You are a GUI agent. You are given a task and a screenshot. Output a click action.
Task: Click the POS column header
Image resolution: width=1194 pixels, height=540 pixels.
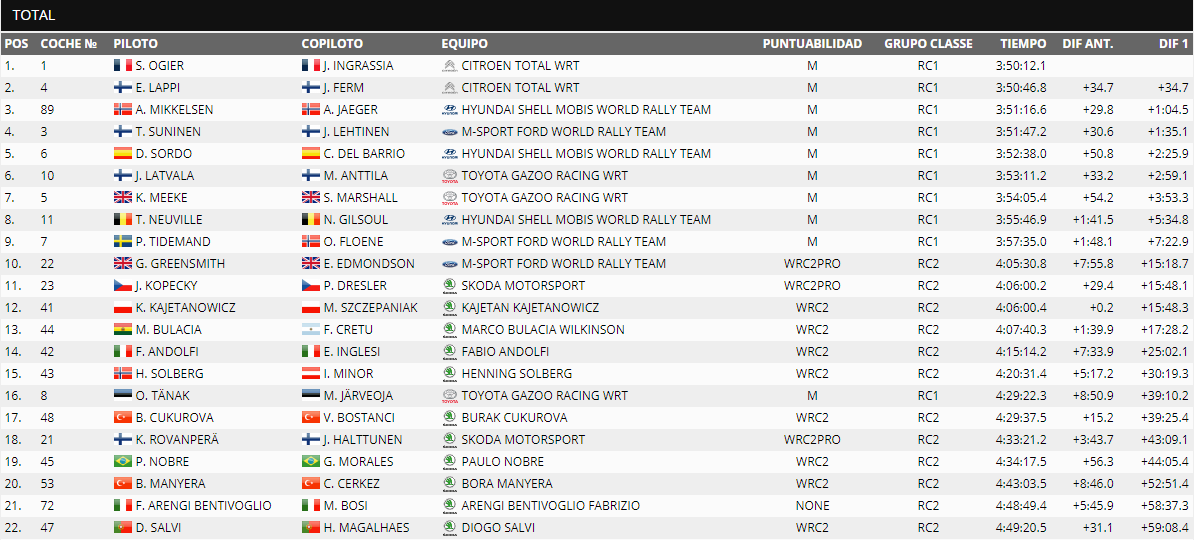pyautogui.click(x=16, y=44)
